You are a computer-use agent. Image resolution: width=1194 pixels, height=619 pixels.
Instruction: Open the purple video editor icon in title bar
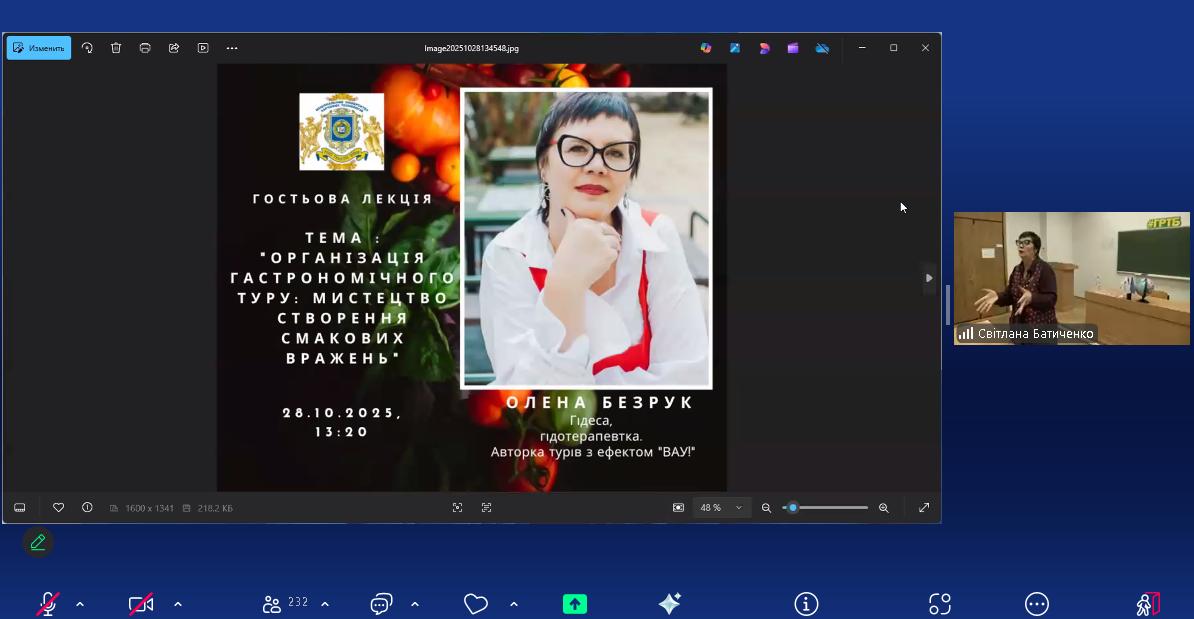point(793,48)
